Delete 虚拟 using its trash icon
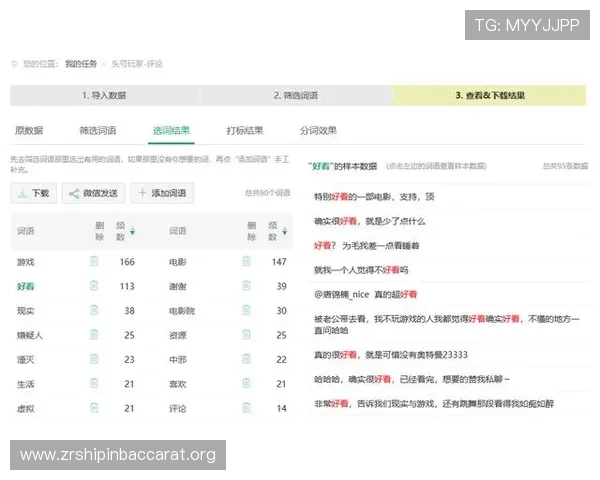 tap(94, 408)
